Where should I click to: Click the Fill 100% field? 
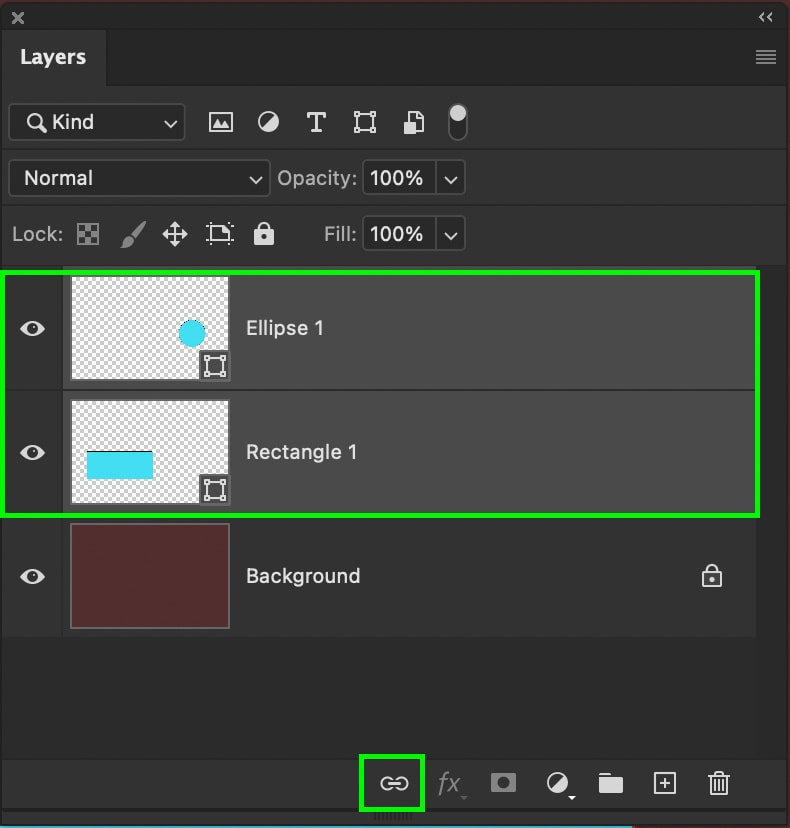[x=399, y=233]
